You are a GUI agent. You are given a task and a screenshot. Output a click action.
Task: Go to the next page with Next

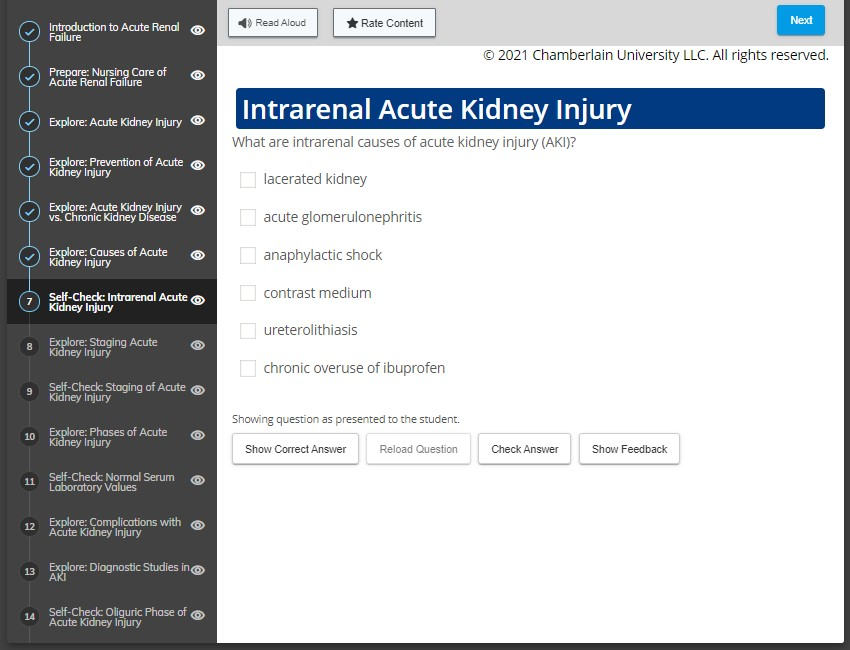point(801,21)
